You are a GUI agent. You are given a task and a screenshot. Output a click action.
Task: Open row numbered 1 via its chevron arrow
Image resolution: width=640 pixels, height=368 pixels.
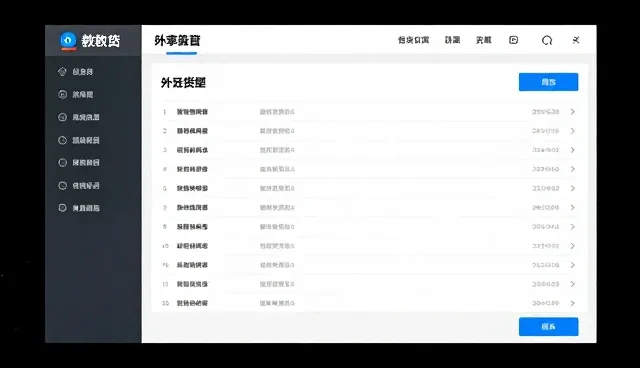click(x=573, y=112)
